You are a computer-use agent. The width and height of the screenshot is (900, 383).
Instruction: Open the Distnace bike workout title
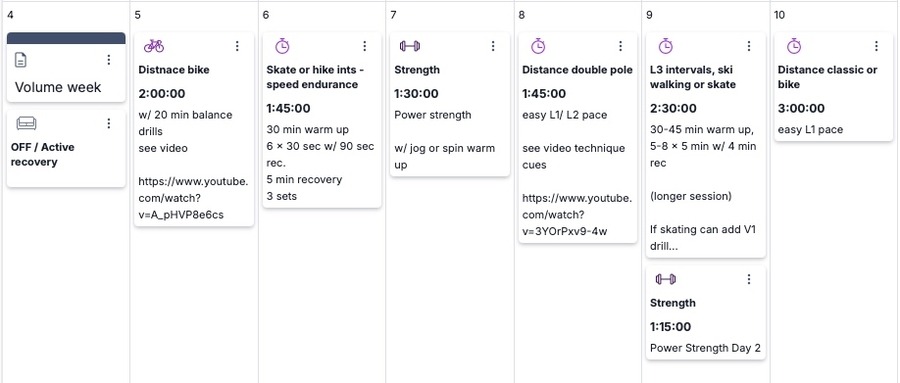tap(174, 70)
